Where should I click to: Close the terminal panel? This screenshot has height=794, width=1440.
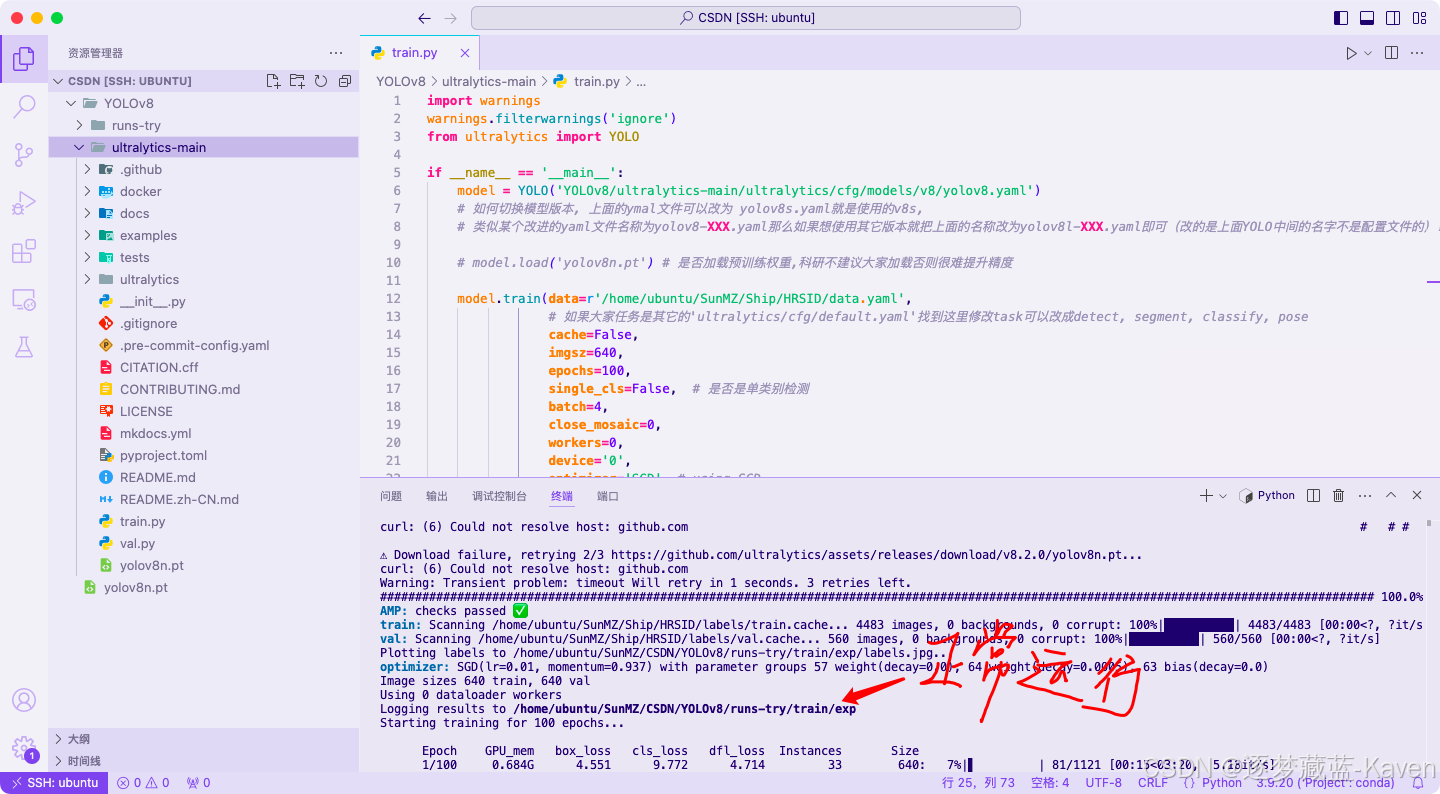tap(1417, 496)
